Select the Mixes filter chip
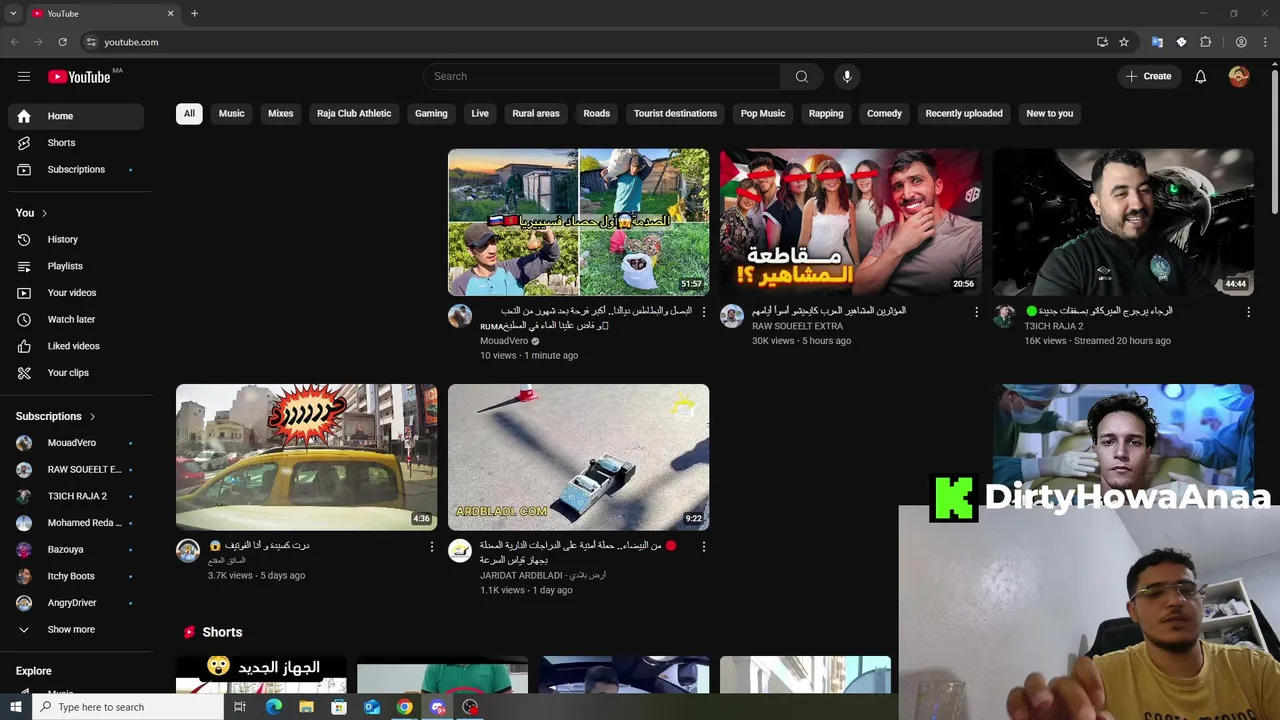The width and height of the screenshot is (1280, 720). (281, 114)
